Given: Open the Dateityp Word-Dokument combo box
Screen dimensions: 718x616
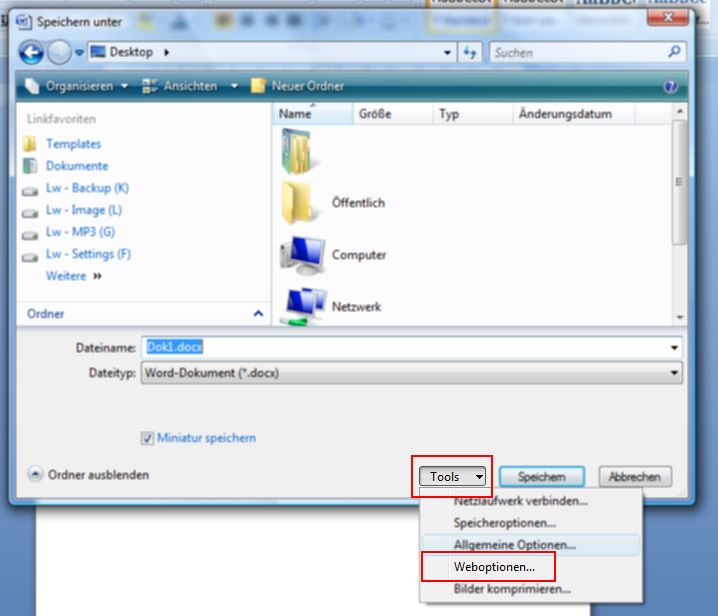Looking at the screenshot, I should (411, 373).
